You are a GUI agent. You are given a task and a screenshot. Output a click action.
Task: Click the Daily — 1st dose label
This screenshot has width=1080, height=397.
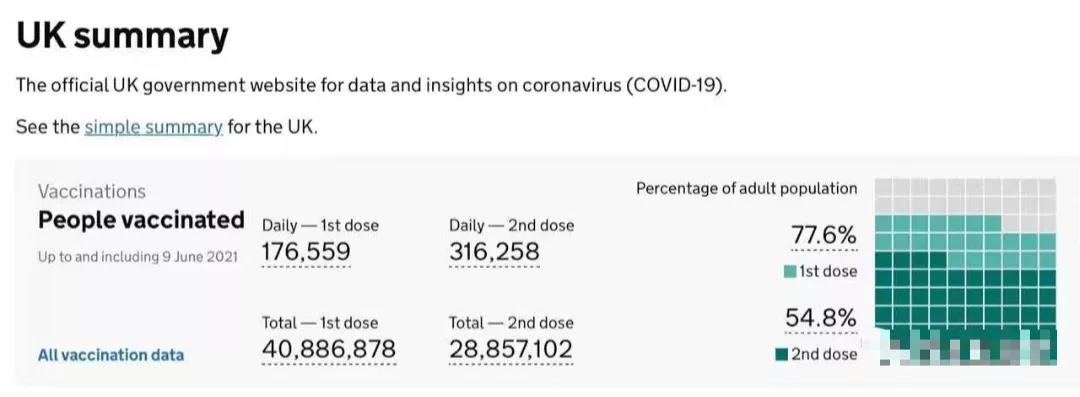320,225
